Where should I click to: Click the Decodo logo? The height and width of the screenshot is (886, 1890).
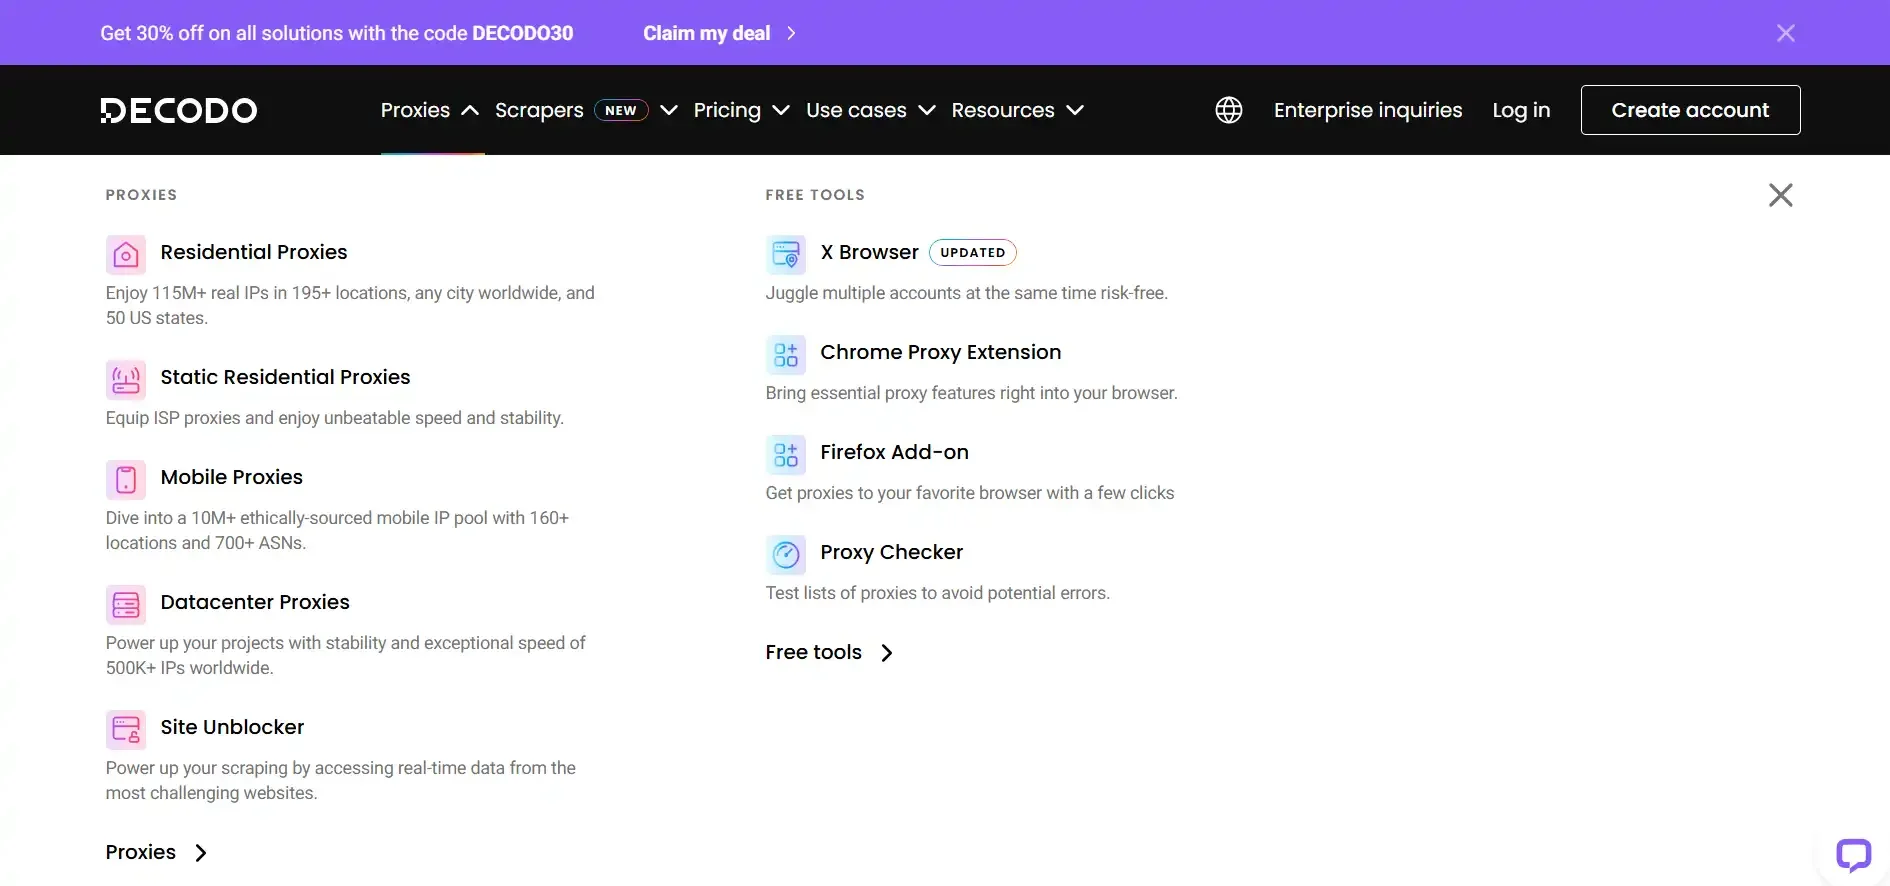179,110
